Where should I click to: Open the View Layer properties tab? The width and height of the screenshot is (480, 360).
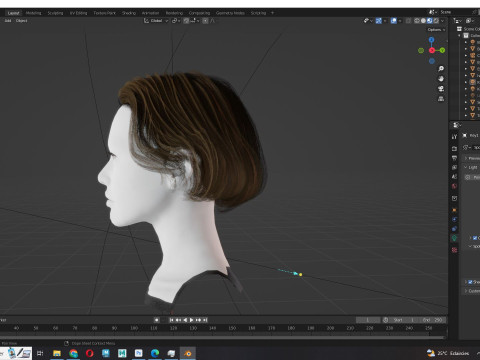pyautogui.click(x=454, y=167)
